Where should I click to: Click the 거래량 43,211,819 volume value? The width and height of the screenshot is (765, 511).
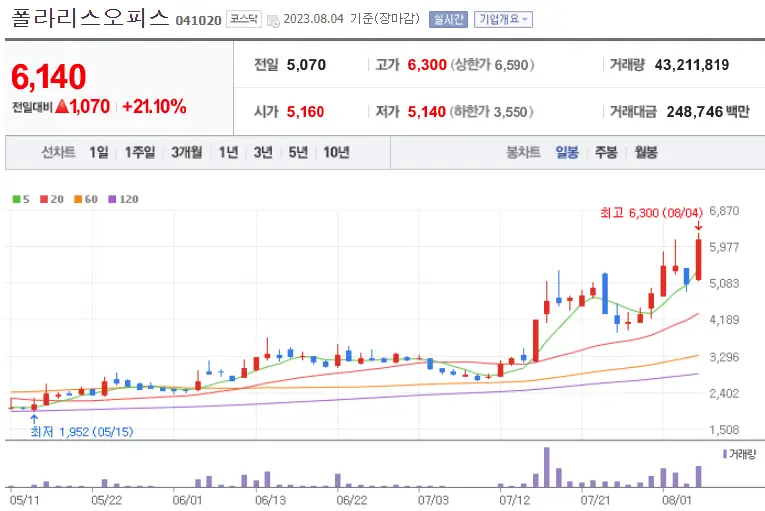point(692,65)
